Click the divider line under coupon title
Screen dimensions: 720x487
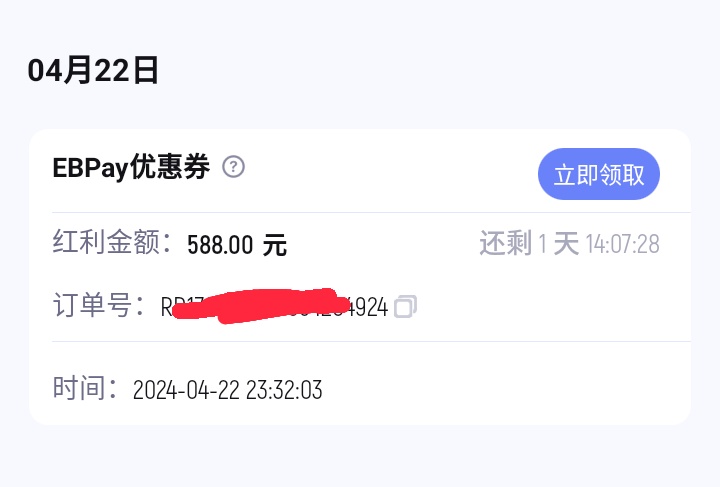pyautogui.click(x=371, y=213)
